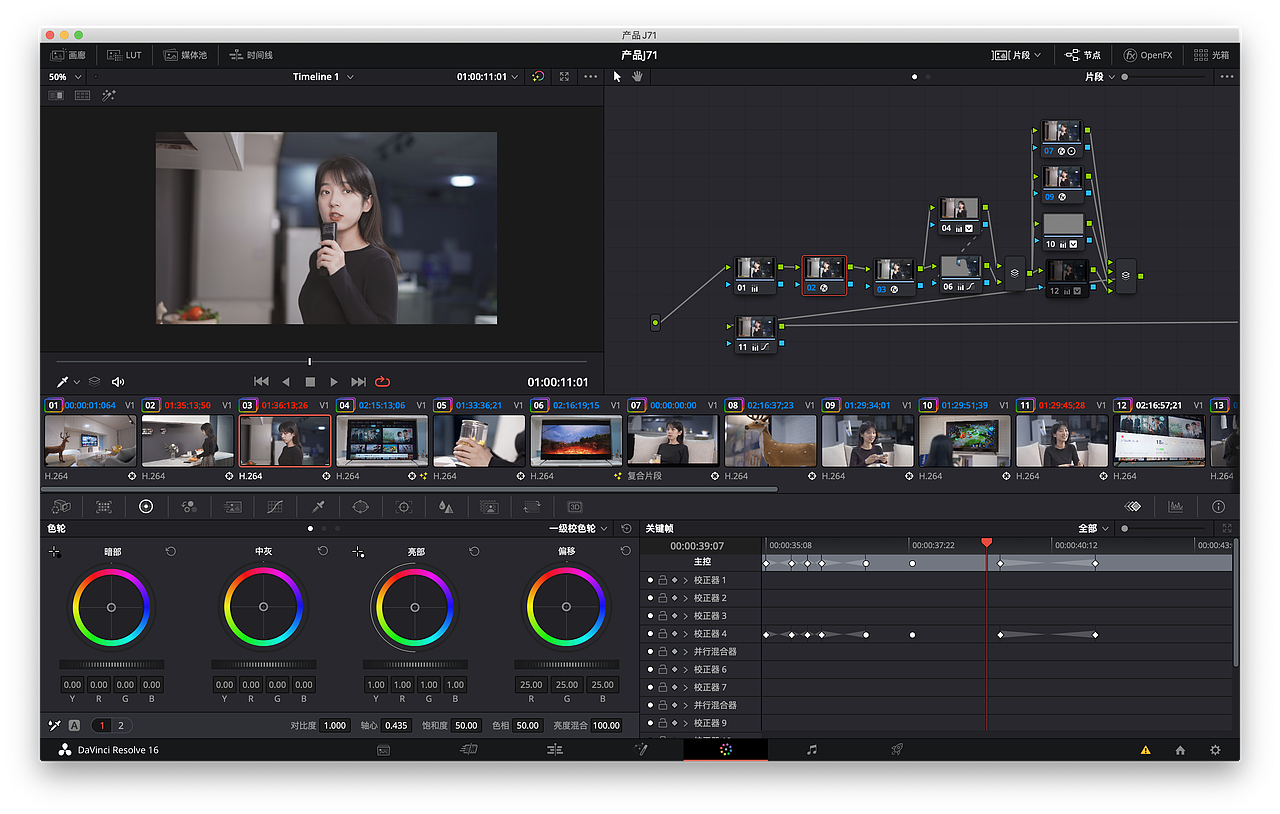Open project settings gear icon
The height and width of the screenshot is (814, 1280).
click(x=1215, y=750)
